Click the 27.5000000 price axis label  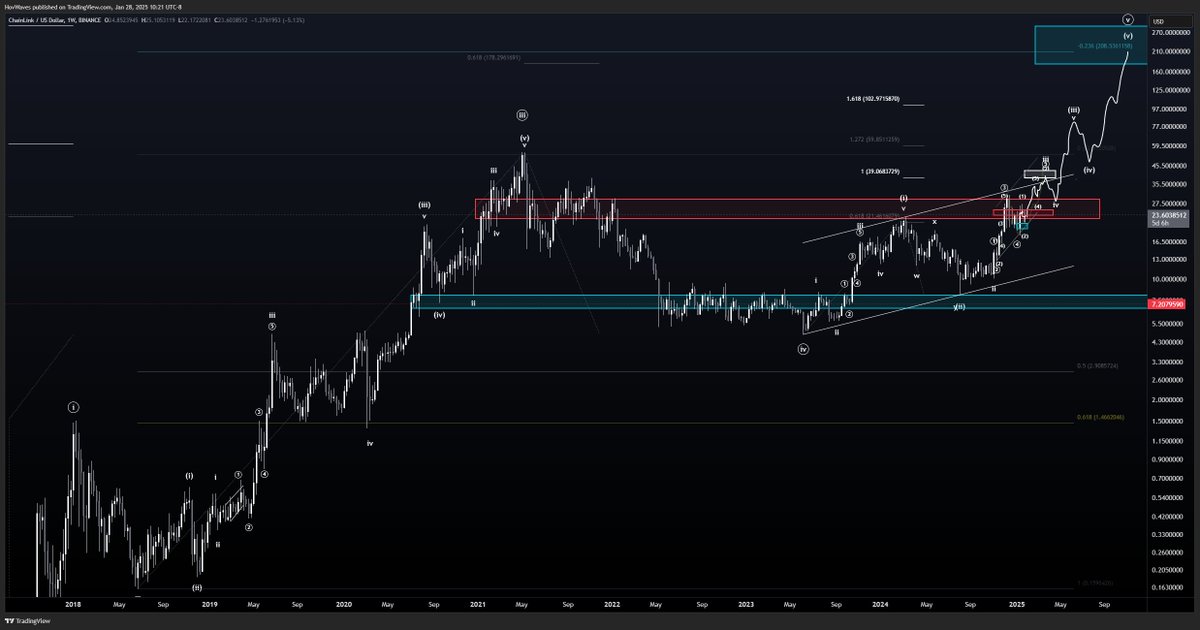click(x=1170, y=203)
